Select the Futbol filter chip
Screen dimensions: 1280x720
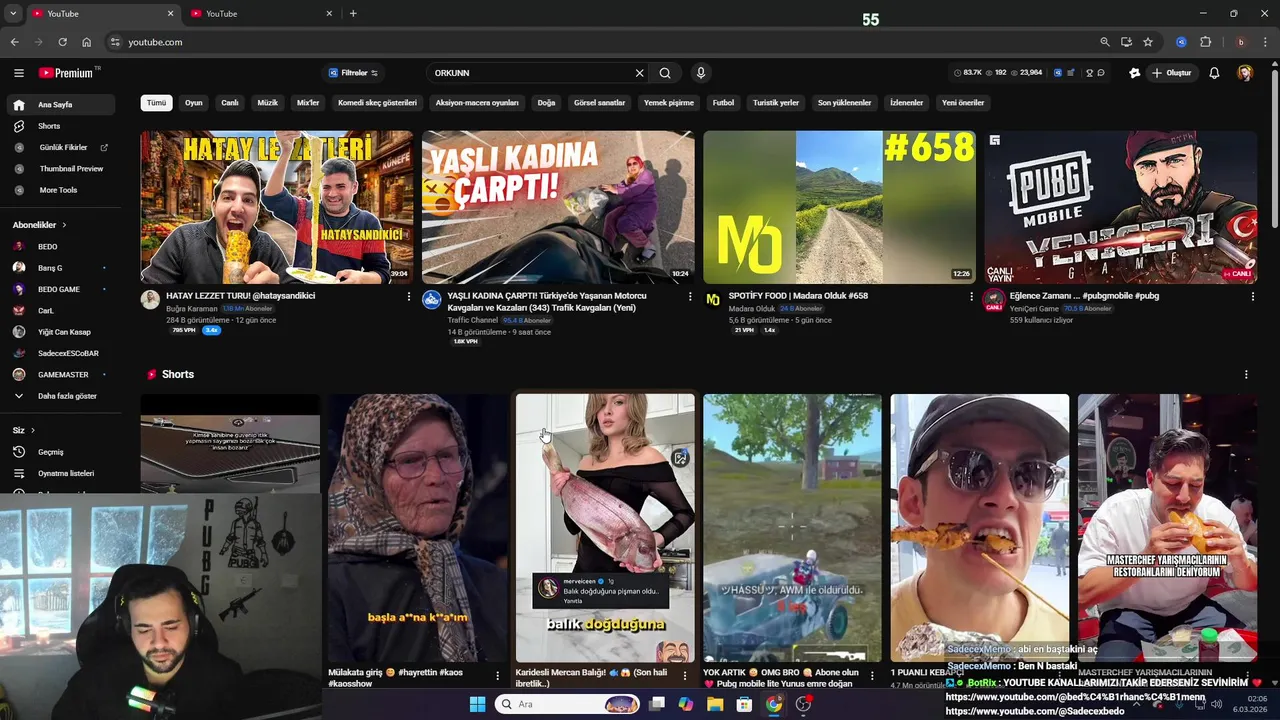[723, 103]
